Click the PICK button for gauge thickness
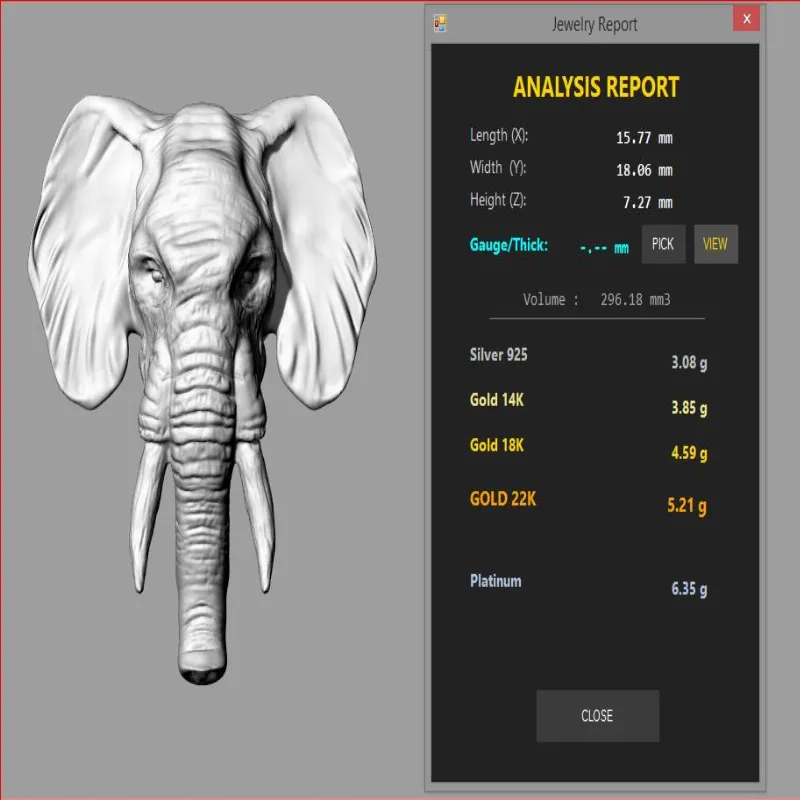Image resolution: width=800 pixels, height=800 pixels. (x=663, y=244)
